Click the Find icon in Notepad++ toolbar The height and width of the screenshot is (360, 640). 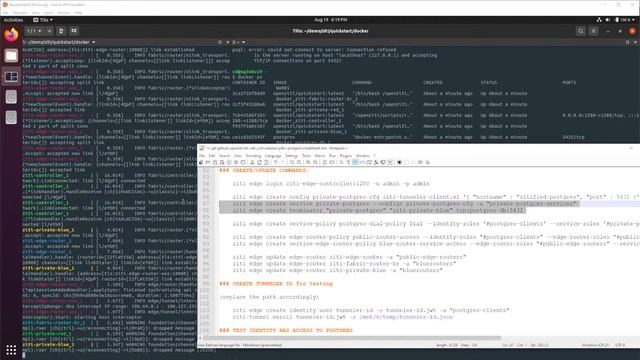292,162
